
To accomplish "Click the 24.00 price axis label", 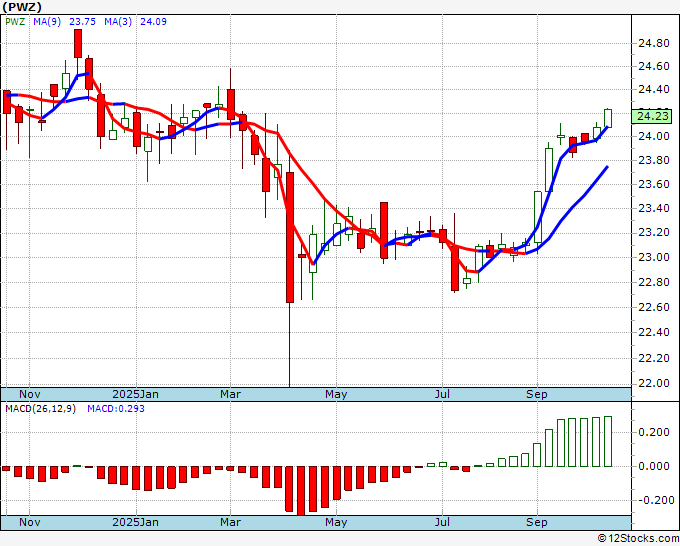I will pos(654,137).
